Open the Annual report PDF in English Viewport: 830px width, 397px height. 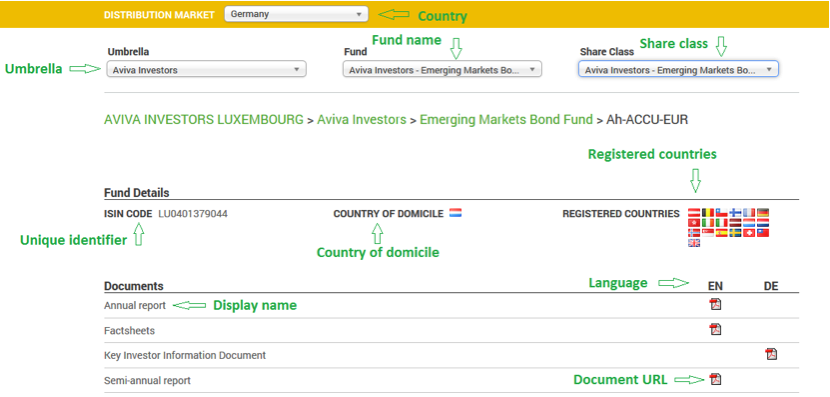715,304
